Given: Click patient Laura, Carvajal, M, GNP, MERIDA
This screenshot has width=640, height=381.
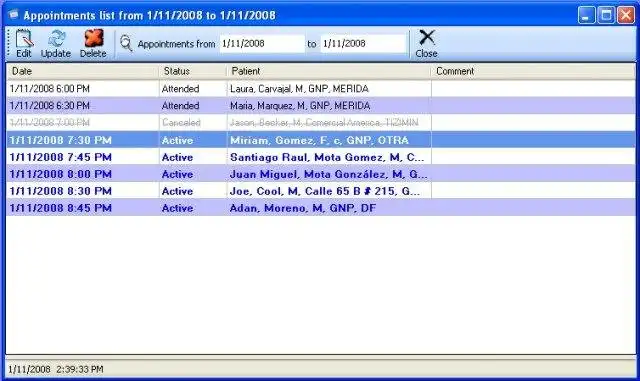Looking at the screenshot, I should [299, 89].
